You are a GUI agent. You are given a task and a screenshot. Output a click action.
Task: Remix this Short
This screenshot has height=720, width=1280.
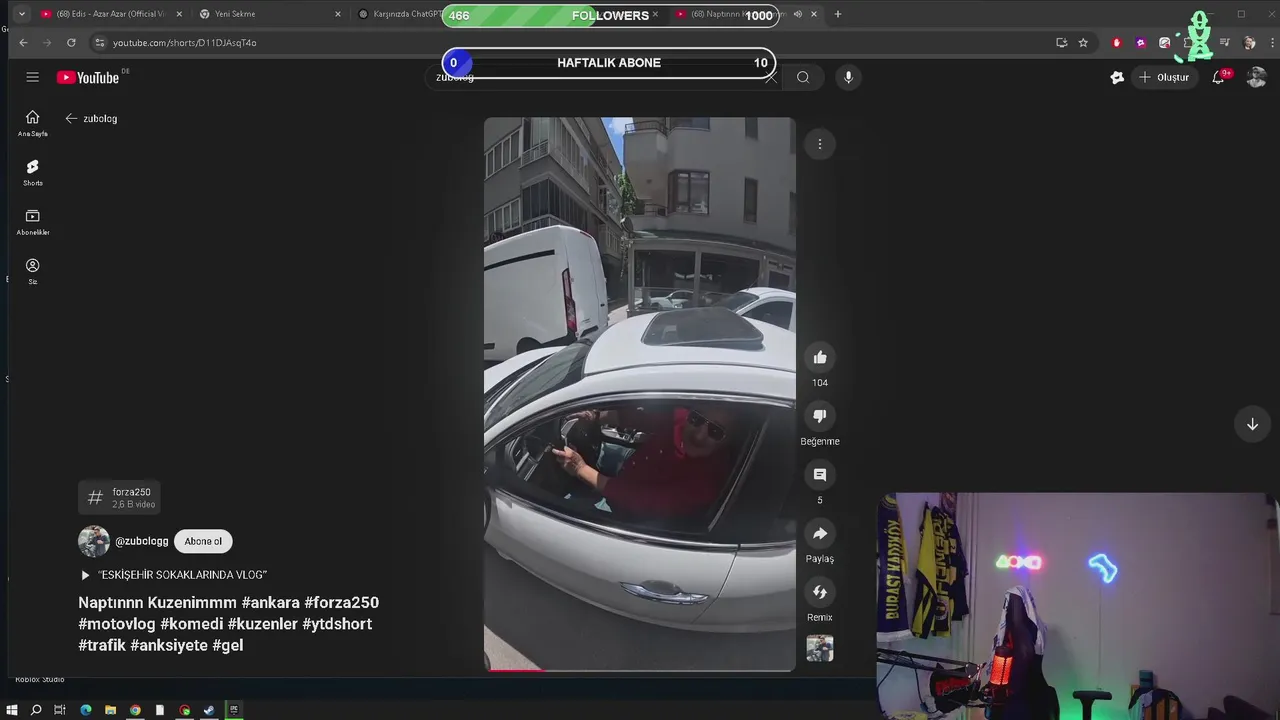point(820,592)
